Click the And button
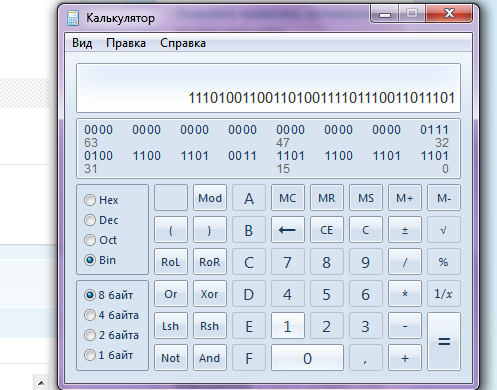Screen dimensions: 497x390 pyautogui.click(x=210, y=358)
